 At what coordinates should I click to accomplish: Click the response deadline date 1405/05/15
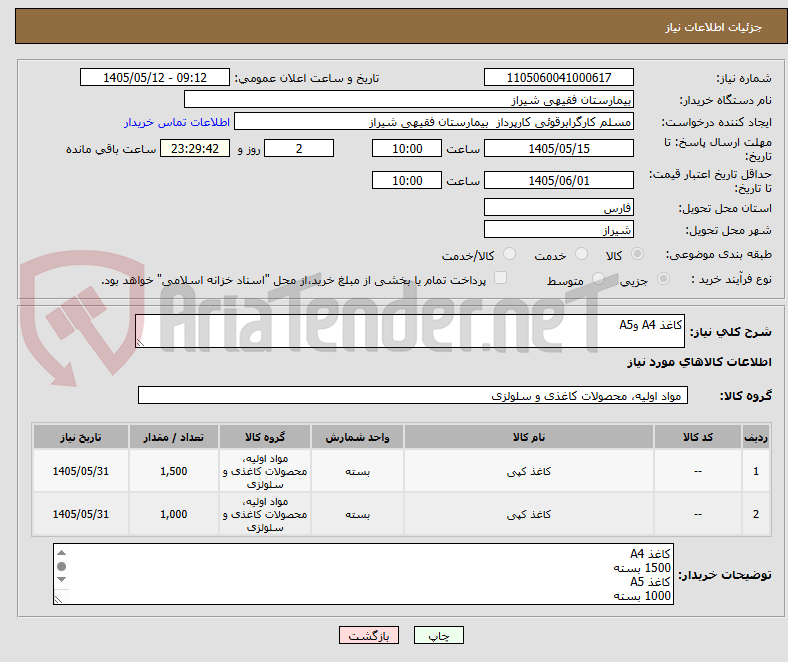(559, 148)
